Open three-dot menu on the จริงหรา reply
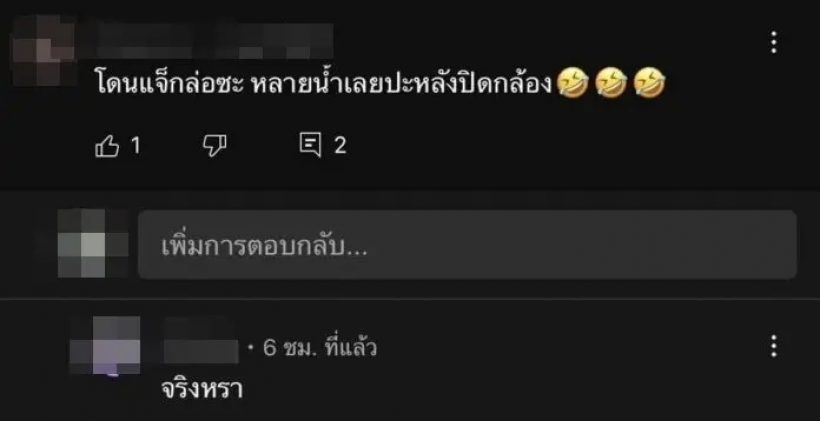The width and height of the screenshot is (820, 421). pos(774,346)
